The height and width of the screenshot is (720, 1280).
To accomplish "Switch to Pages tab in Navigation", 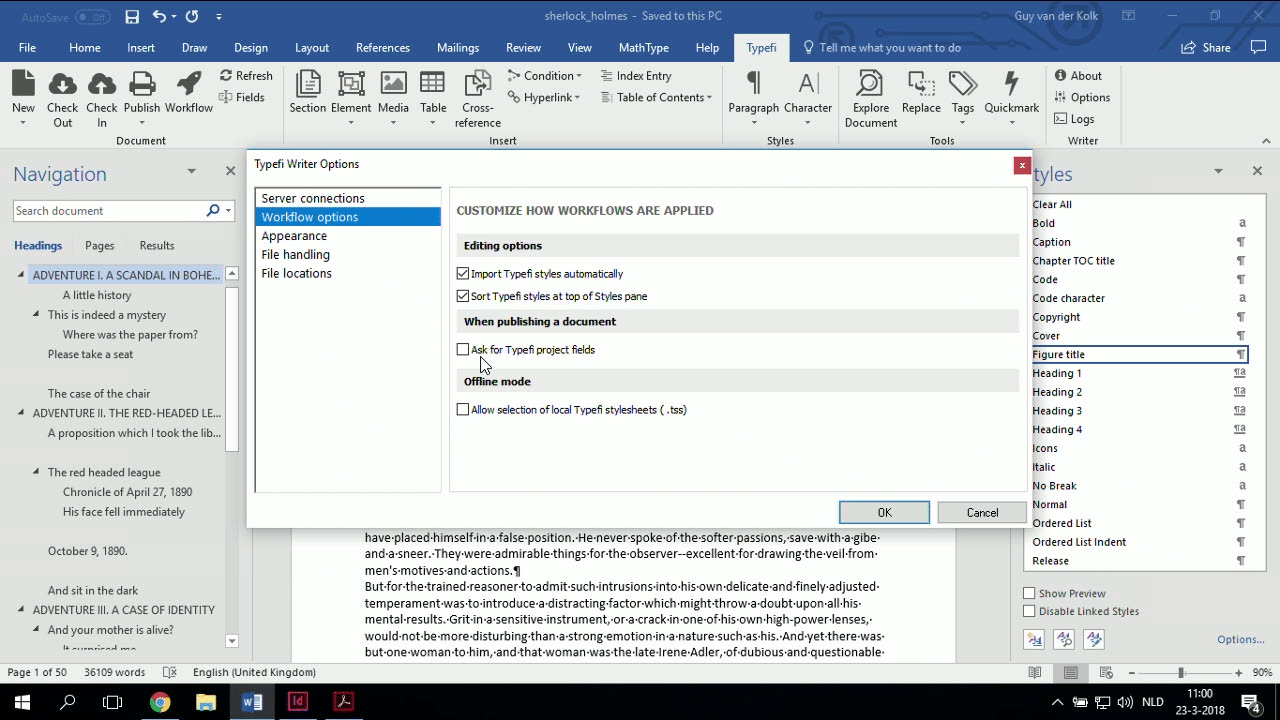I will [99, 245].
